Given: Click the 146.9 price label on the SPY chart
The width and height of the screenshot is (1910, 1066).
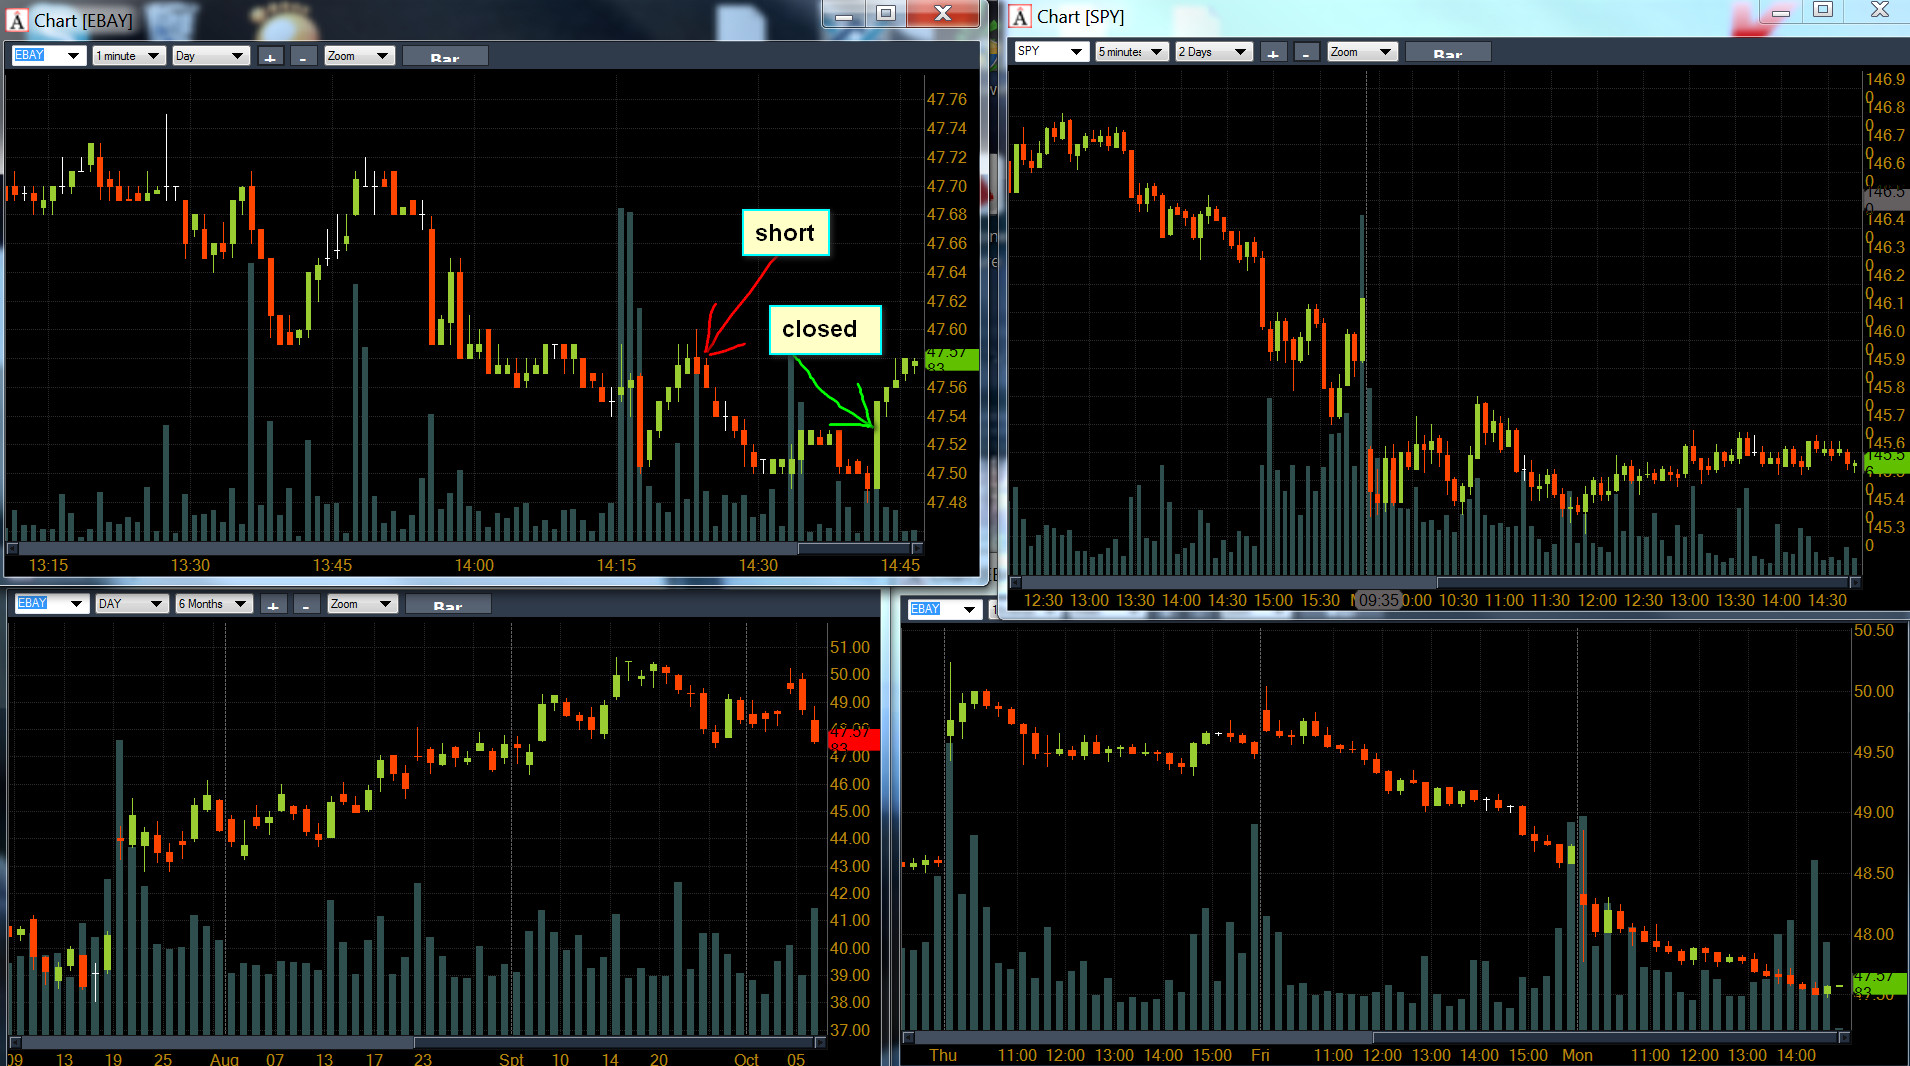Looking at the screenshot, I should click(x=1885, y=79).
